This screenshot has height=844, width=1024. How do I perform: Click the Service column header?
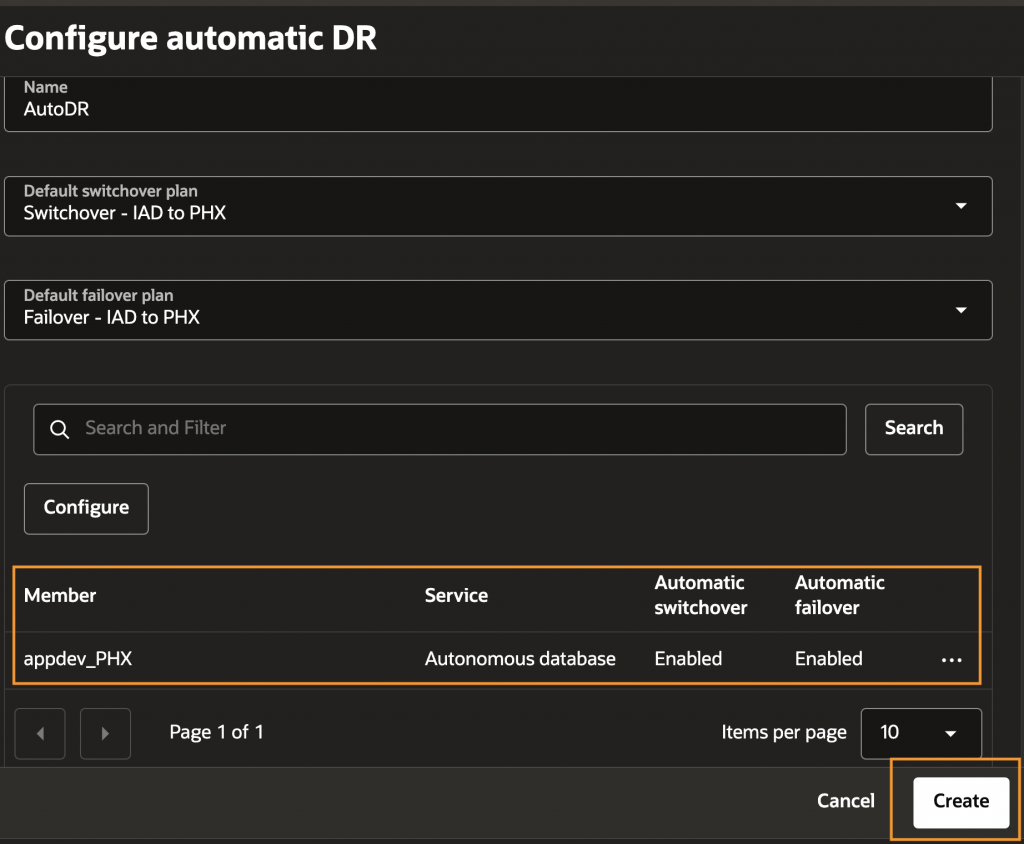[456, 595]
